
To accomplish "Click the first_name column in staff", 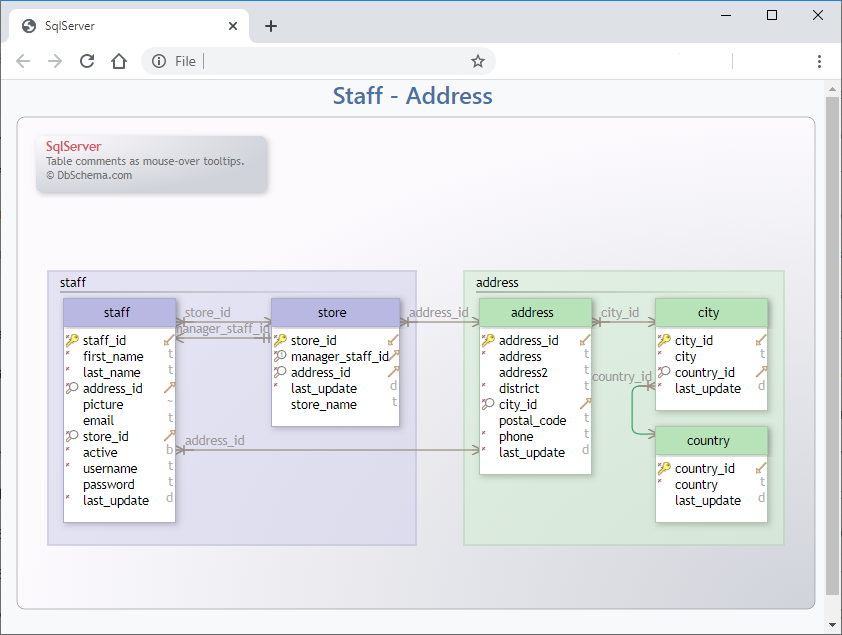I will tap(113, 356).
